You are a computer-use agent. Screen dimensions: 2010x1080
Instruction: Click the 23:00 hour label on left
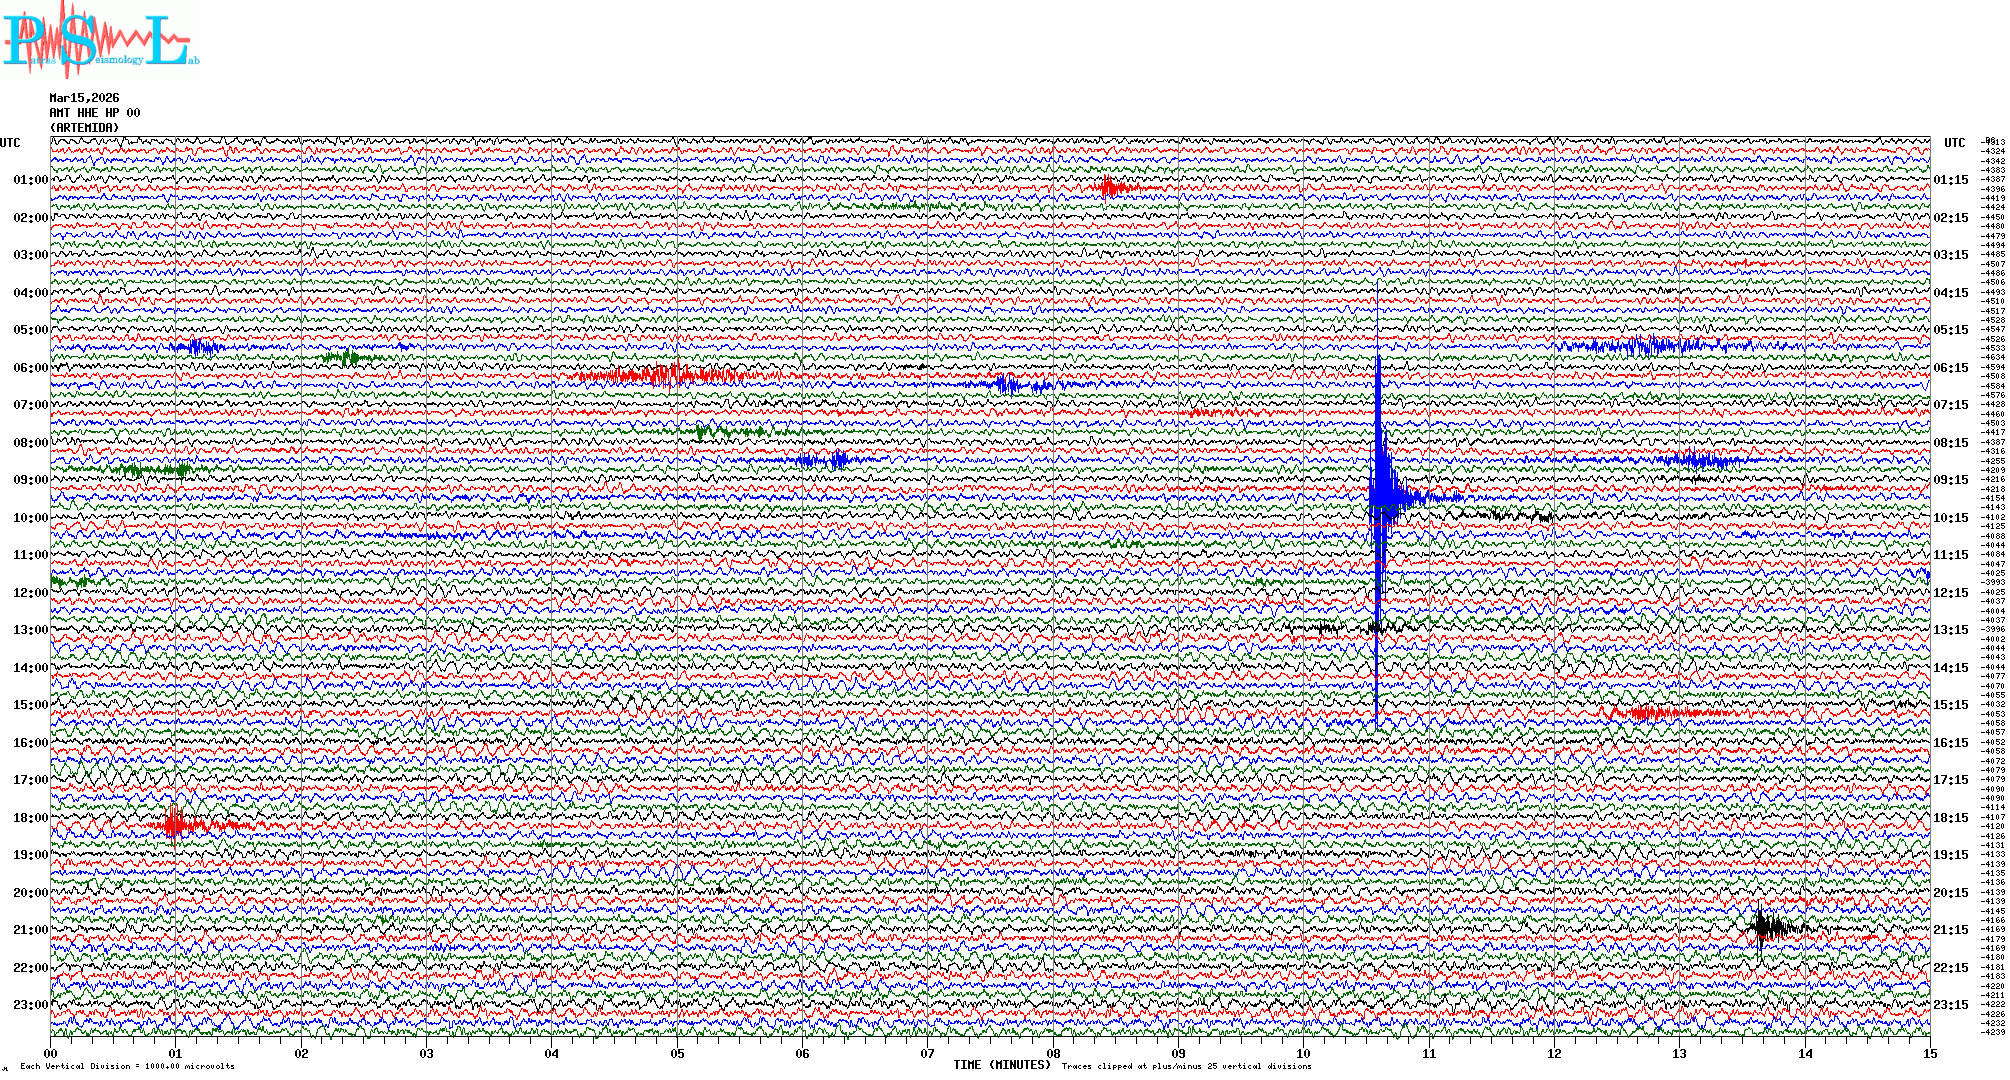30,1005
